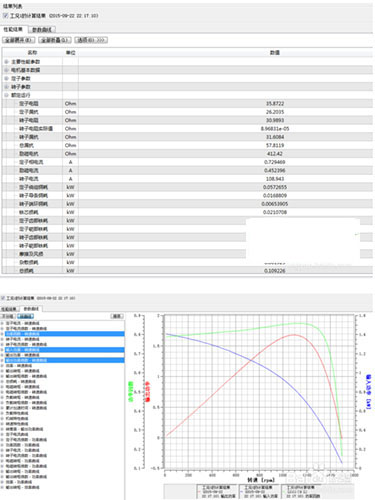
Task: Click the value 0.109226
Action: (275, 271)
